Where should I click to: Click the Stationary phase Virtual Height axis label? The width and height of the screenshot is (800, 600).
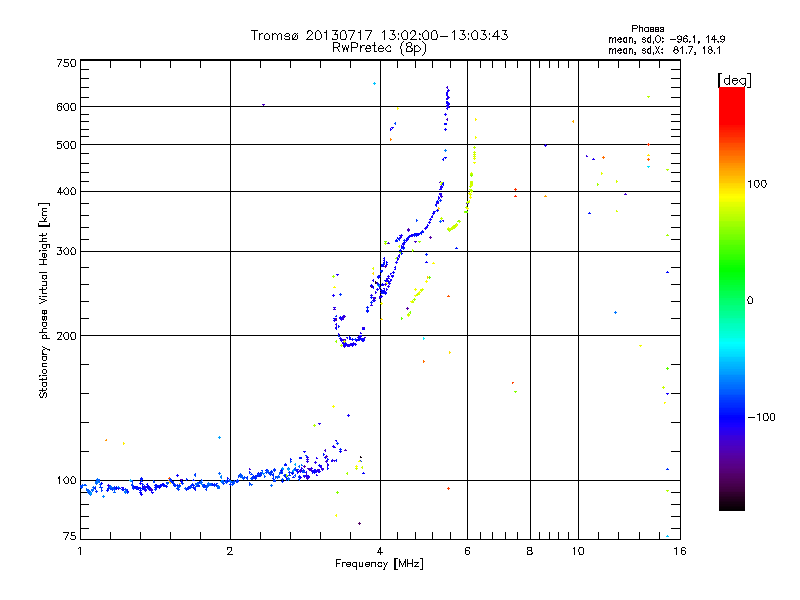click(x=44, y=300)
